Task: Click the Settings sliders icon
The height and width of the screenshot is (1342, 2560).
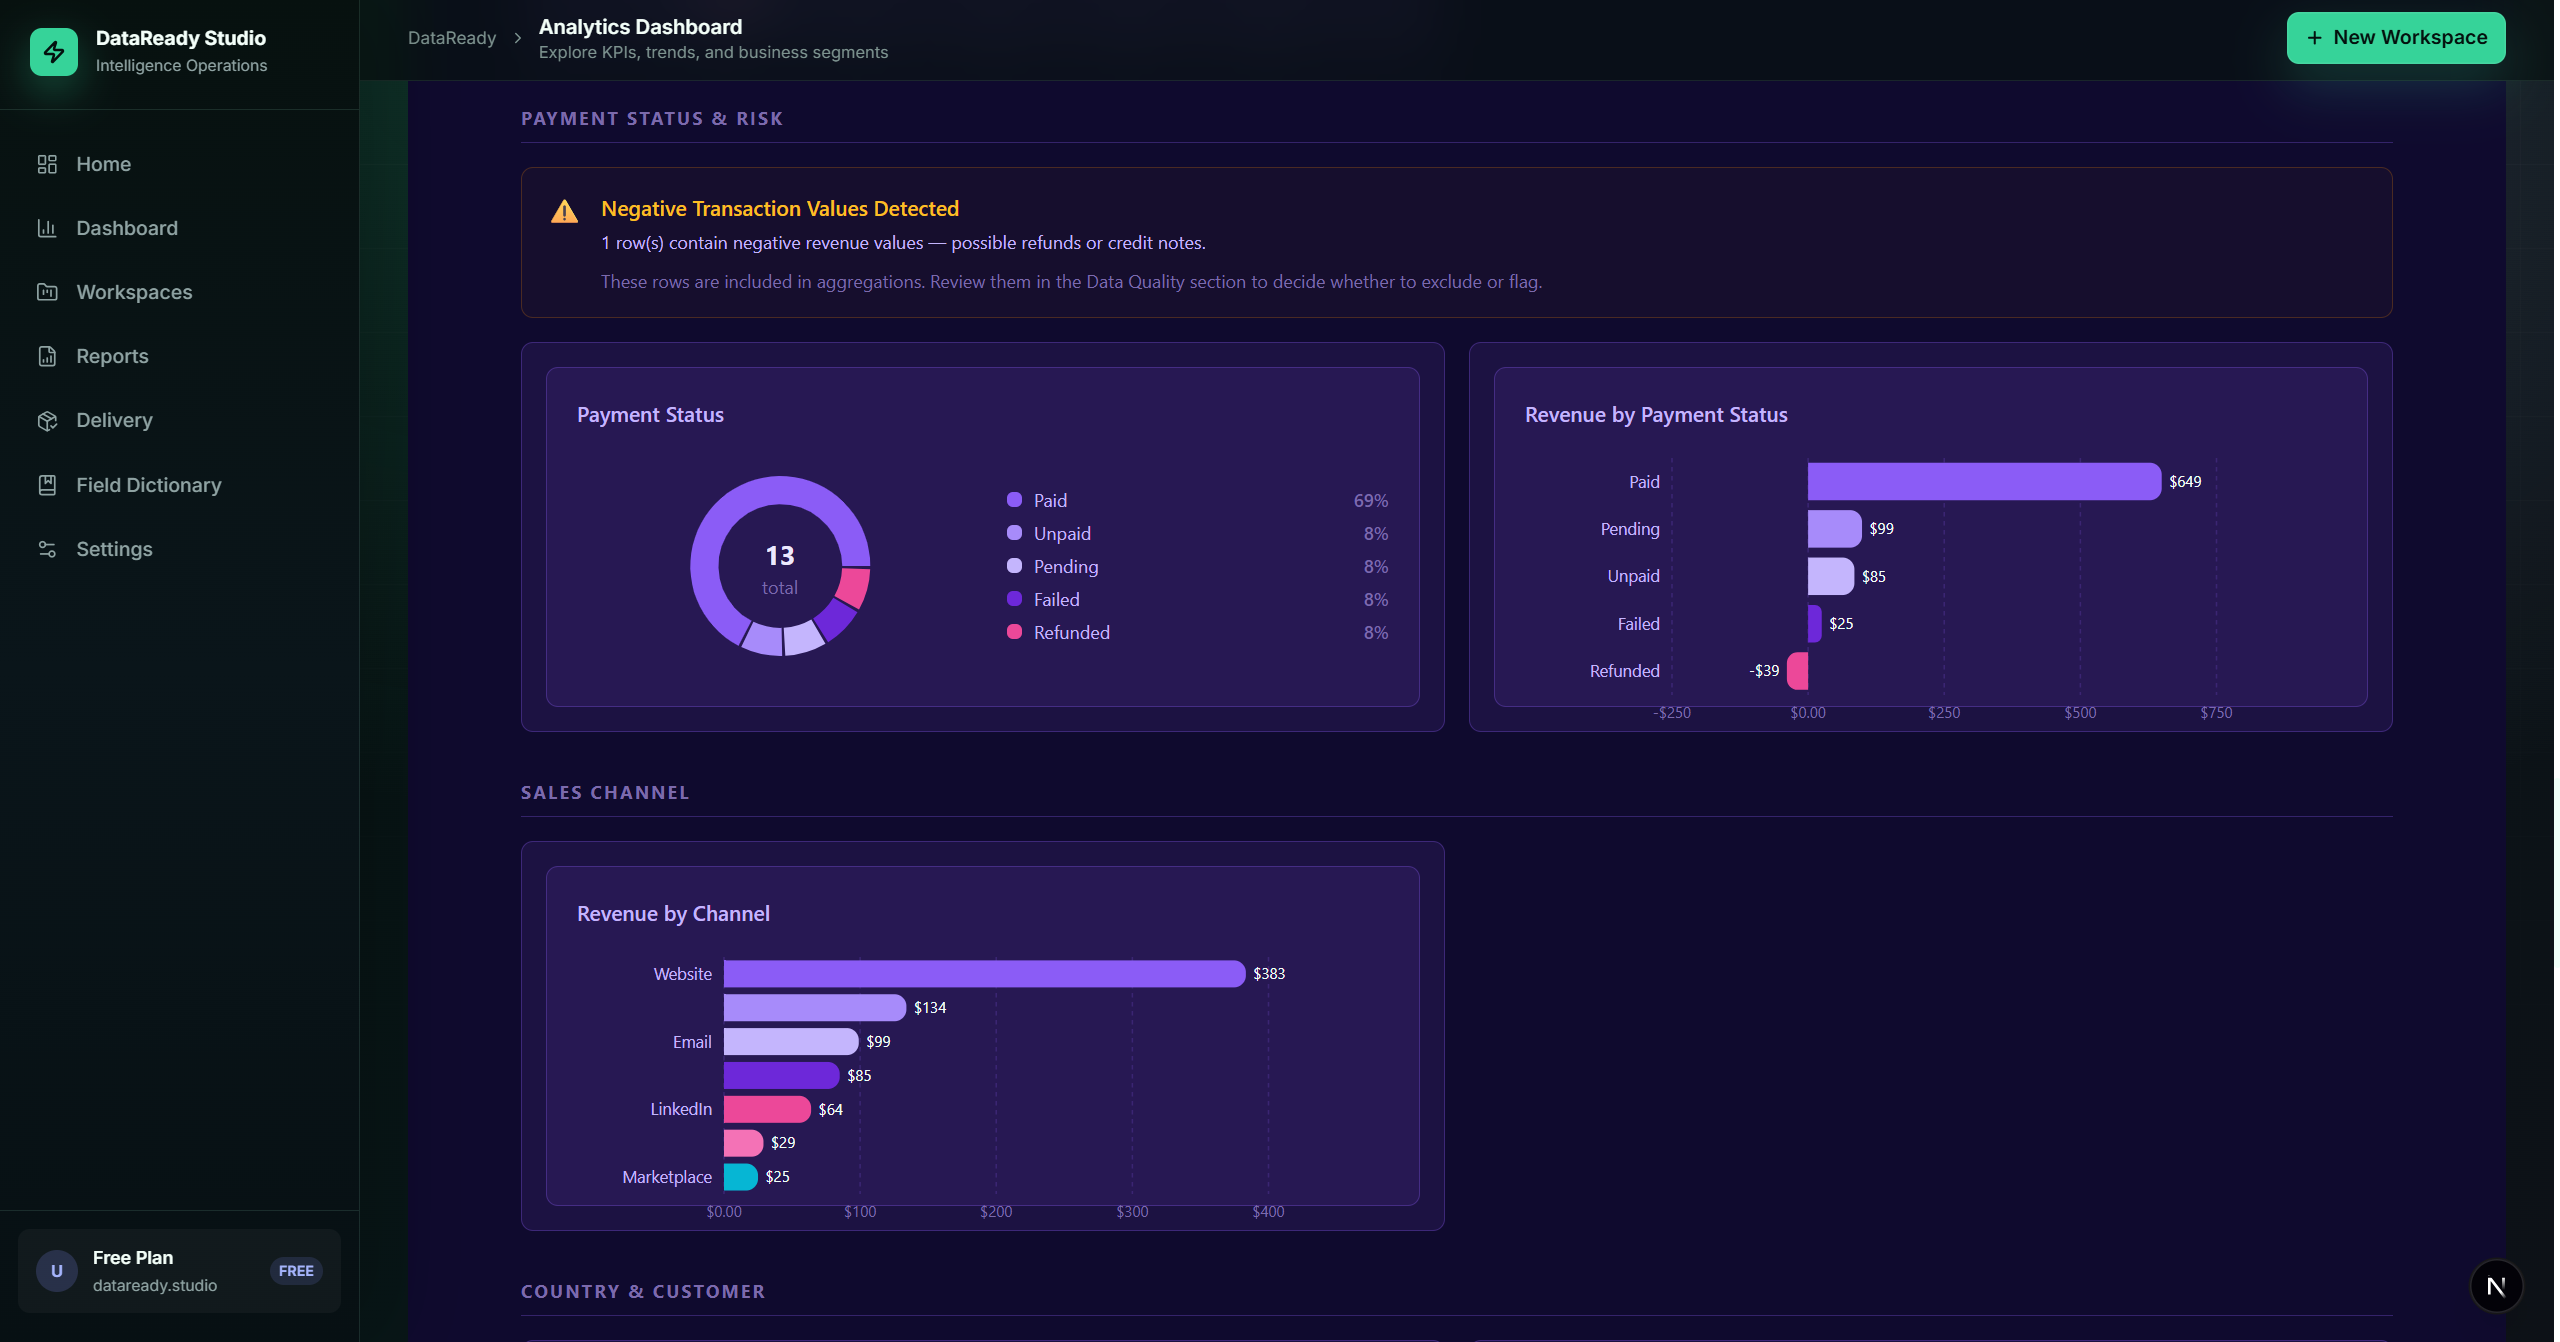Action: (47, 549)
